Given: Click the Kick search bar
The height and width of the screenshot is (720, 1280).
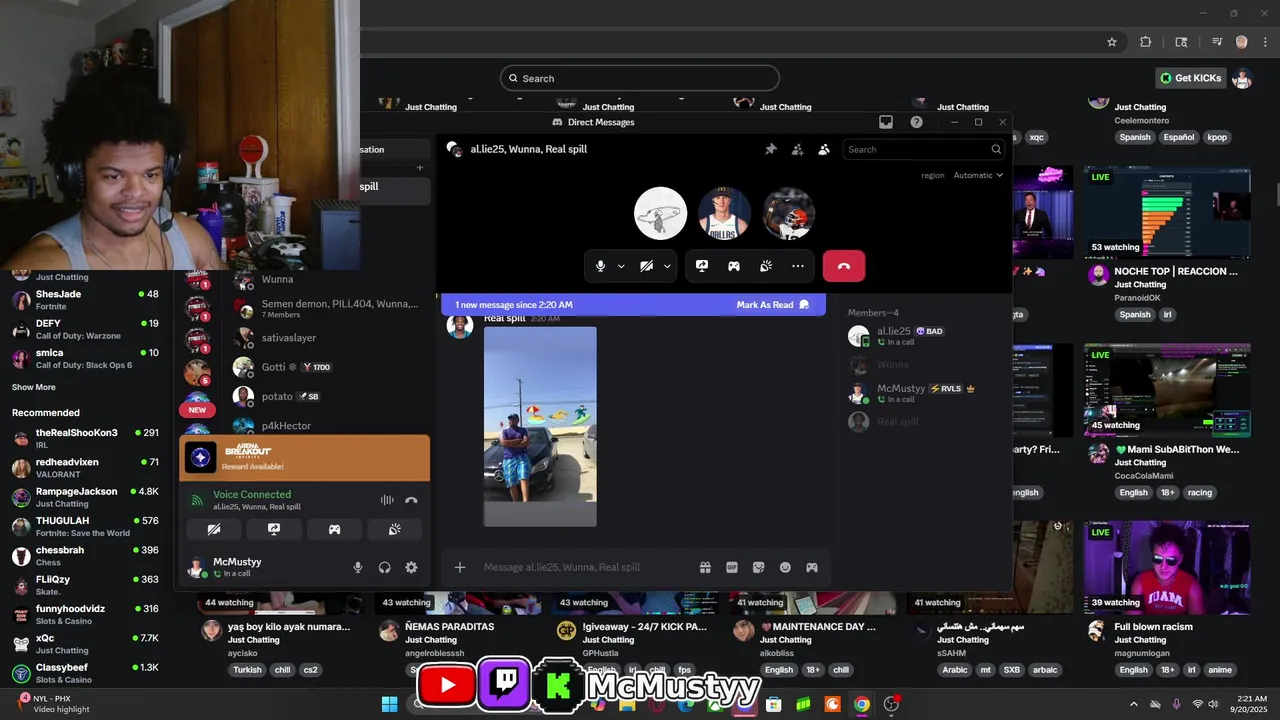Looking at the screenshot, I should (640, 78).
